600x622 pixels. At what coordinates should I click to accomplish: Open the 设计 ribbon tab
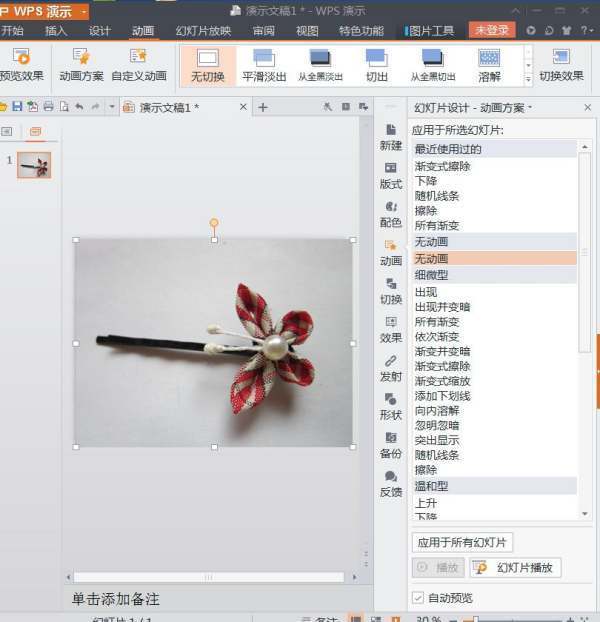click(x=99, y=31)
